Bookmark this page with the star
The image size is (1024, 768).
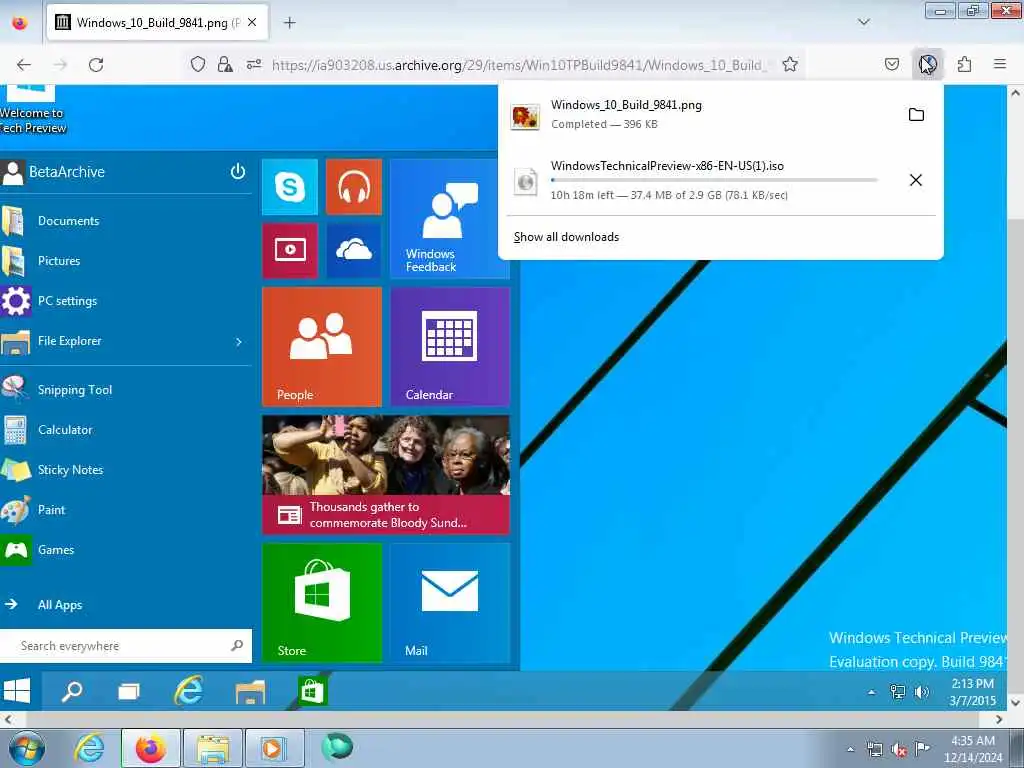(790, 64)
